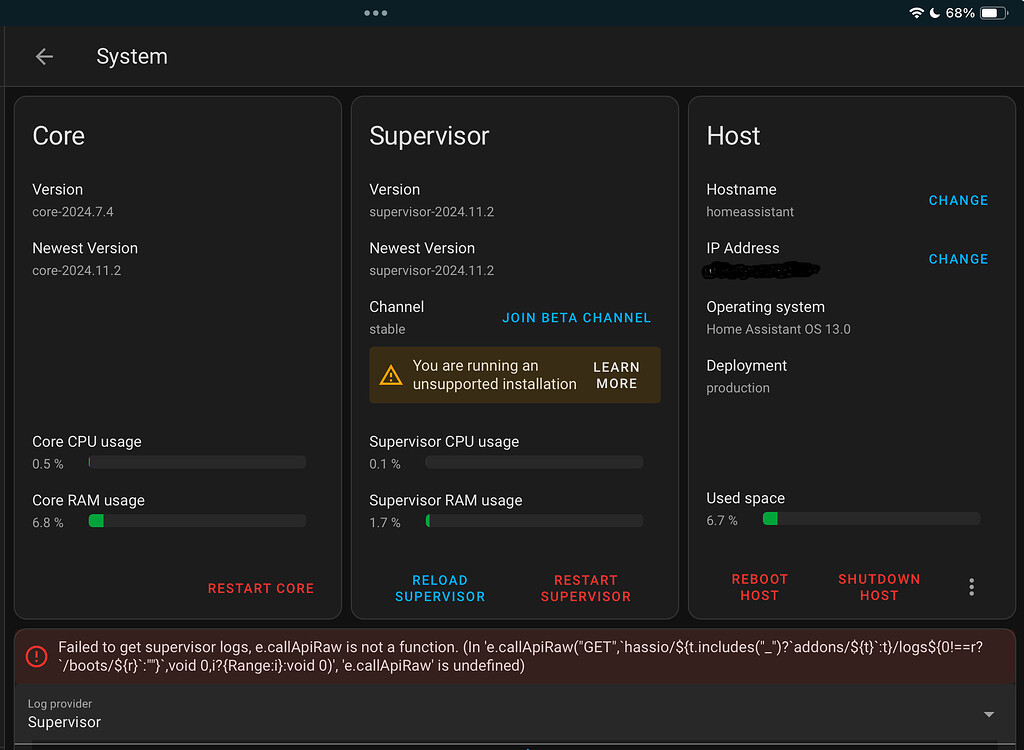Screen dimensions: 1024x750
Task: Join the beta channel
Action: [577, 318]
